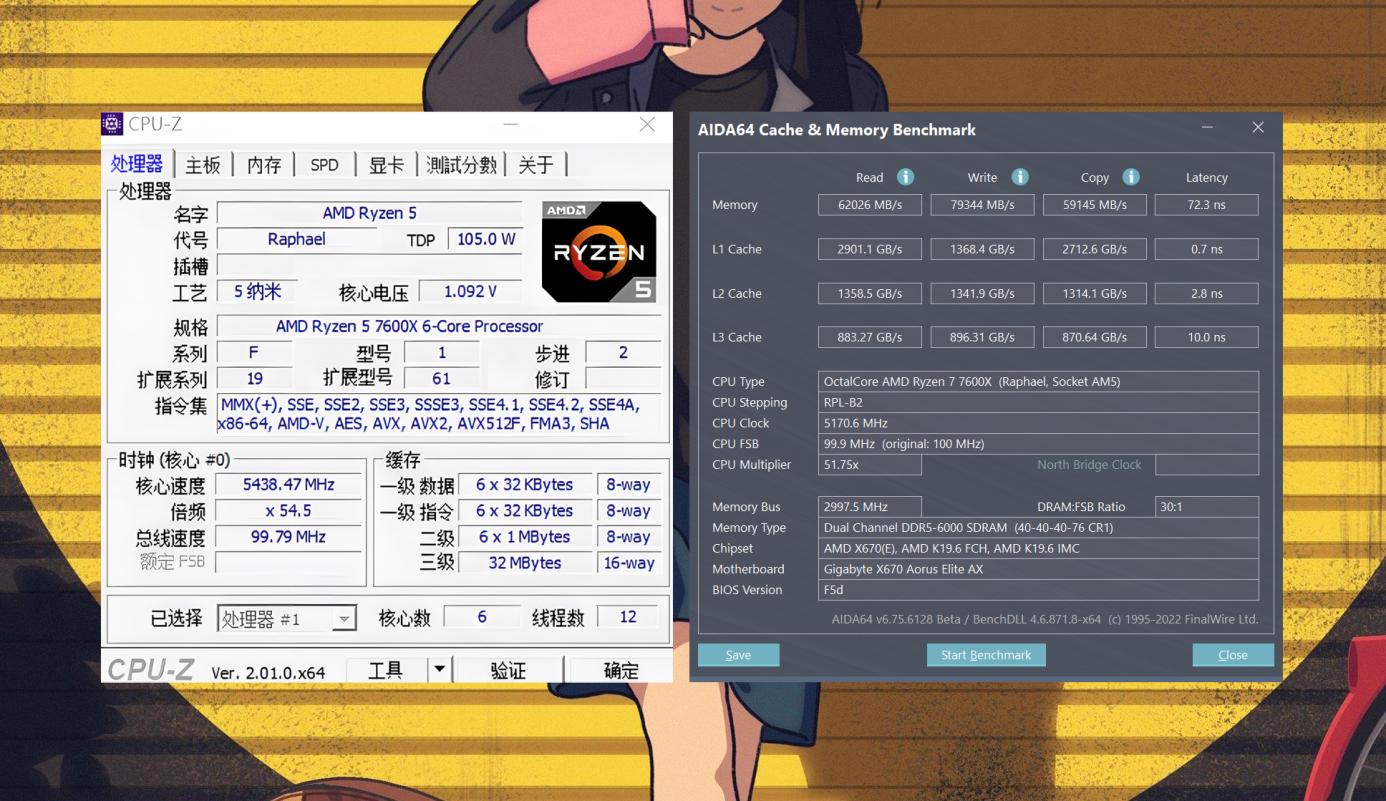Click the info icon next to Write column
Image resolution: width=1386 pixels, height=801 pixels.
point(1020,177)
